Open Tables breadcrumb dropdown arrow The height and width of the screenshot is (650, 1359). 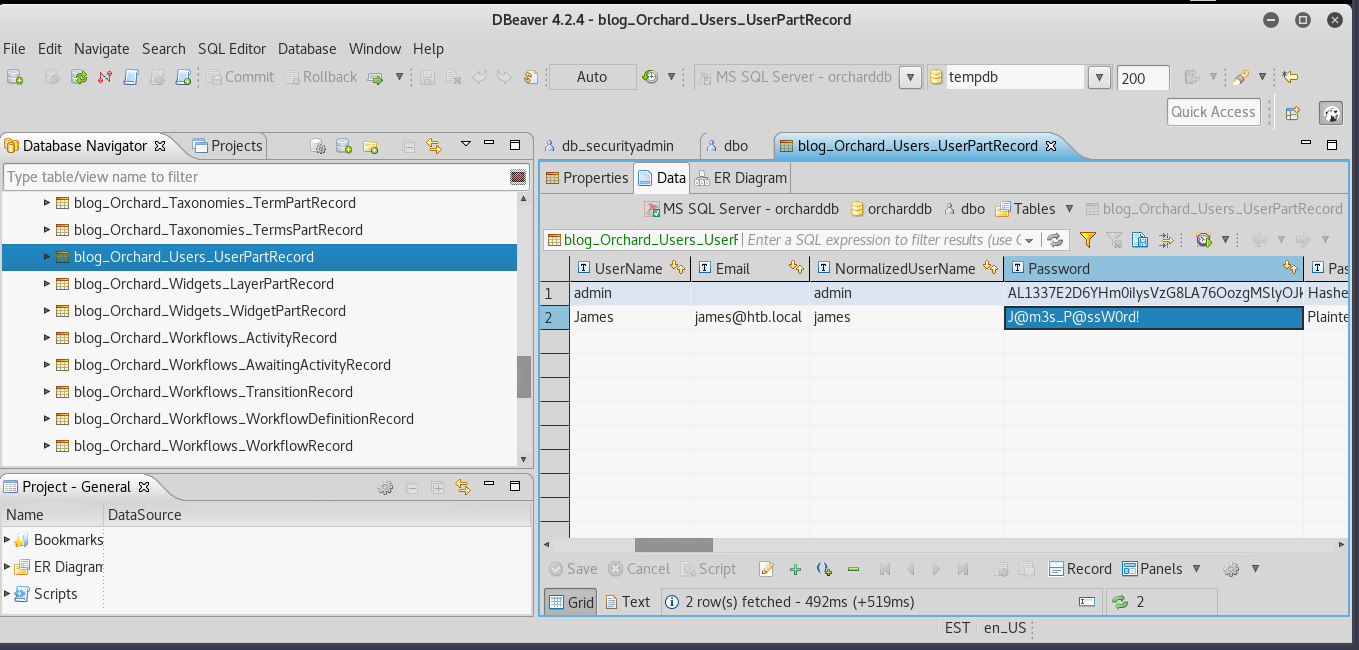tap(1069, 209)
